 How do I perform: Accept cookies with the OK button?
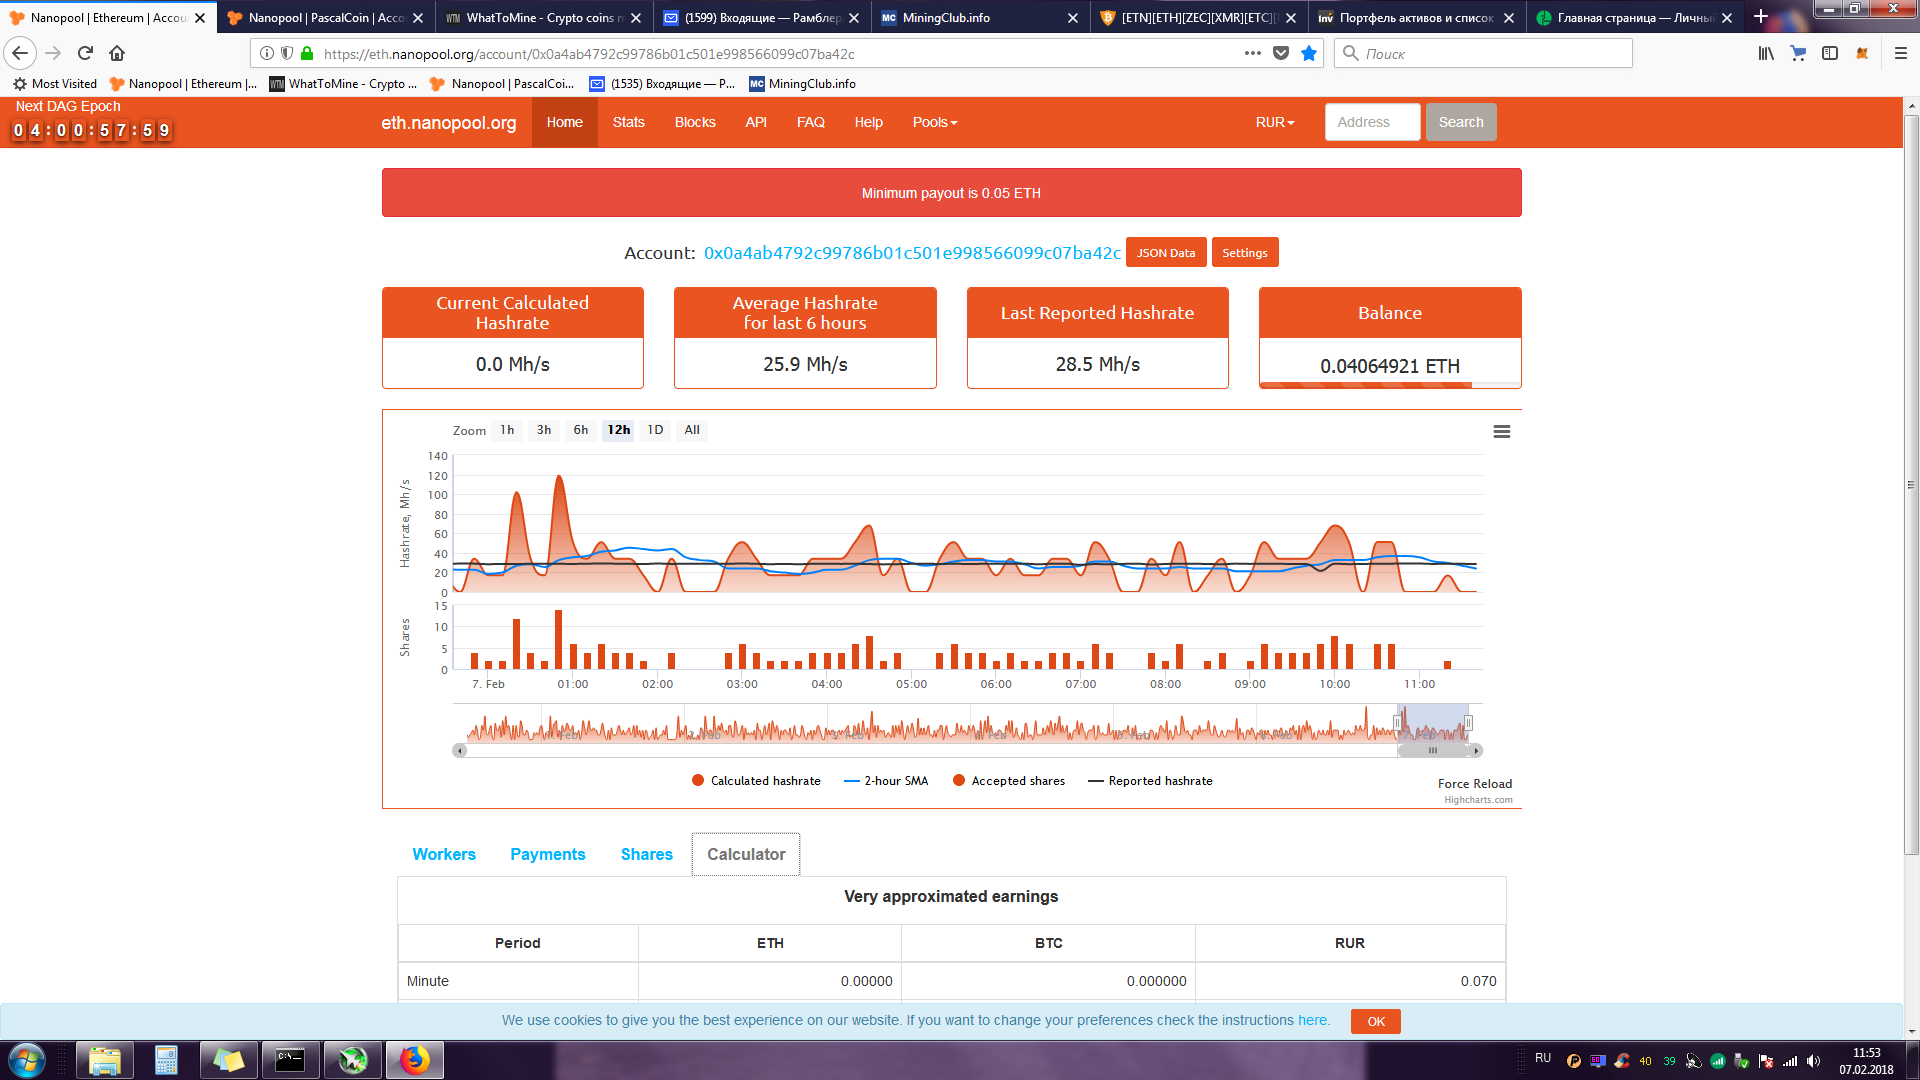coord(1376,1021)
